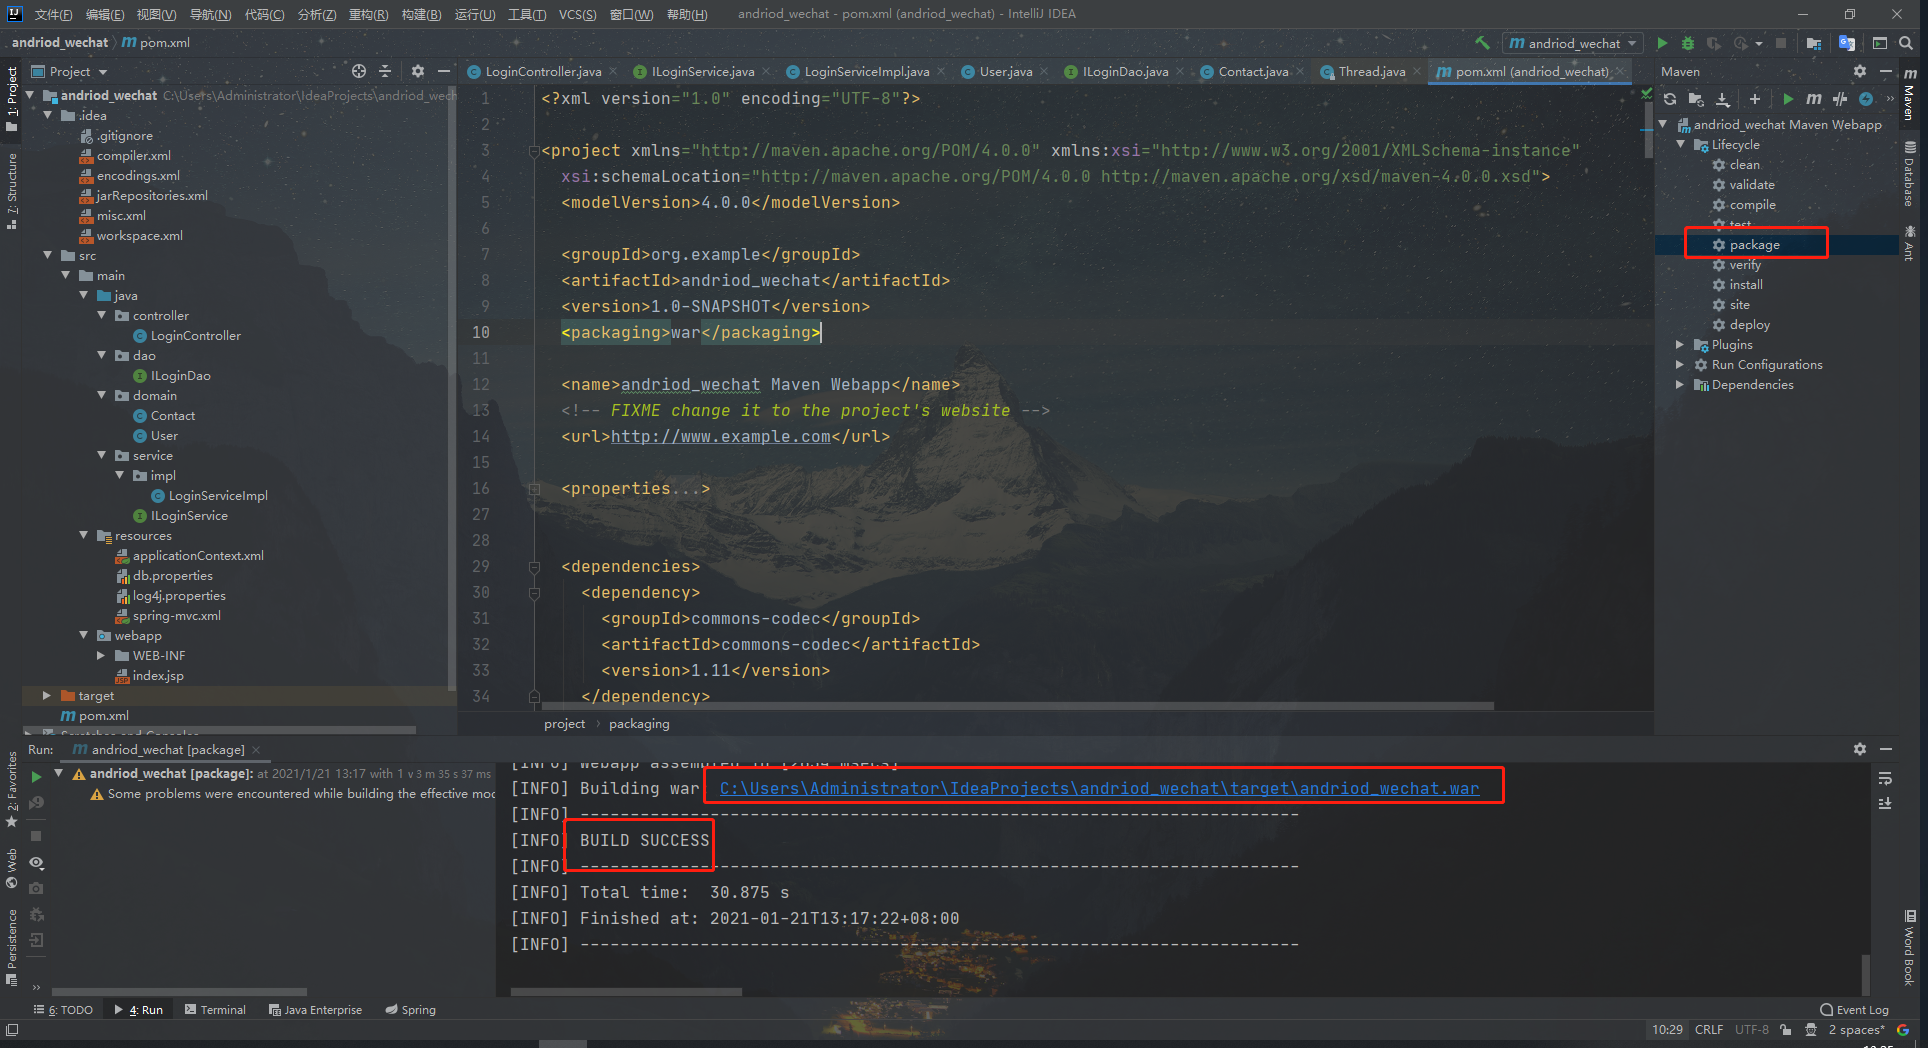Open the Spring tool window tab

(x=411, y=1010)
